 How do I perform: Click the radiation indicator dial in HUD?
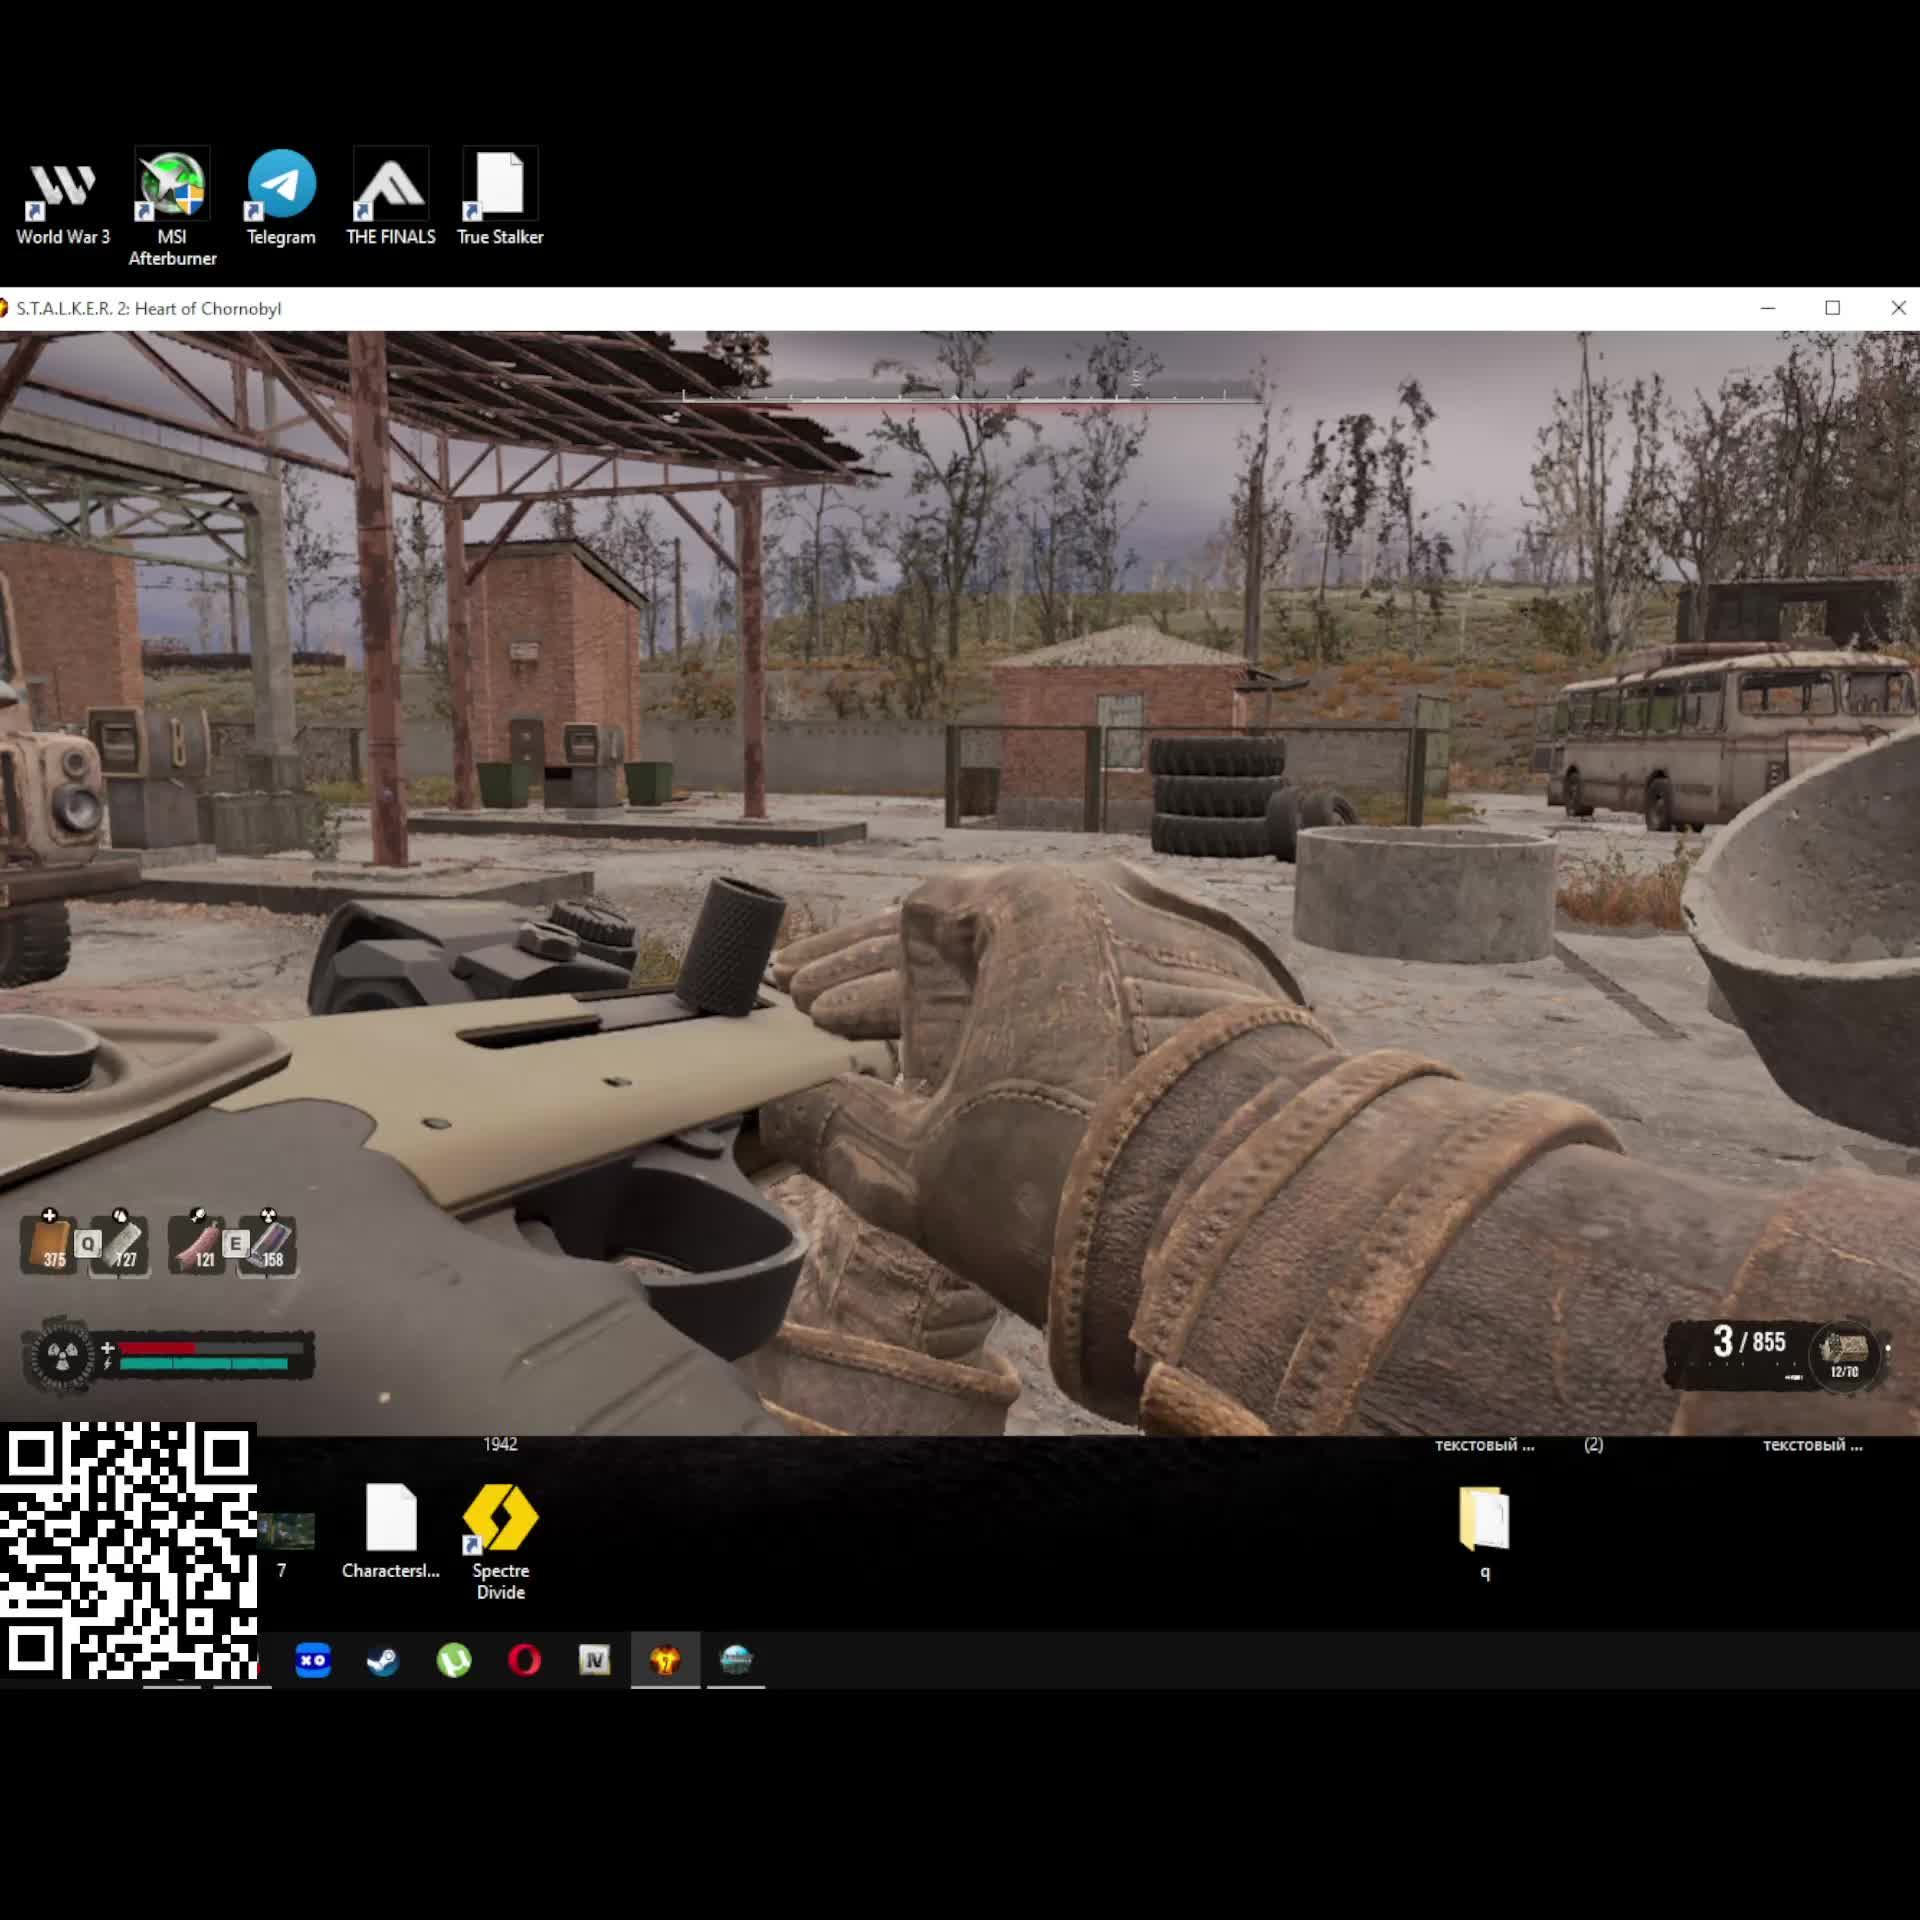point(62,1357)
